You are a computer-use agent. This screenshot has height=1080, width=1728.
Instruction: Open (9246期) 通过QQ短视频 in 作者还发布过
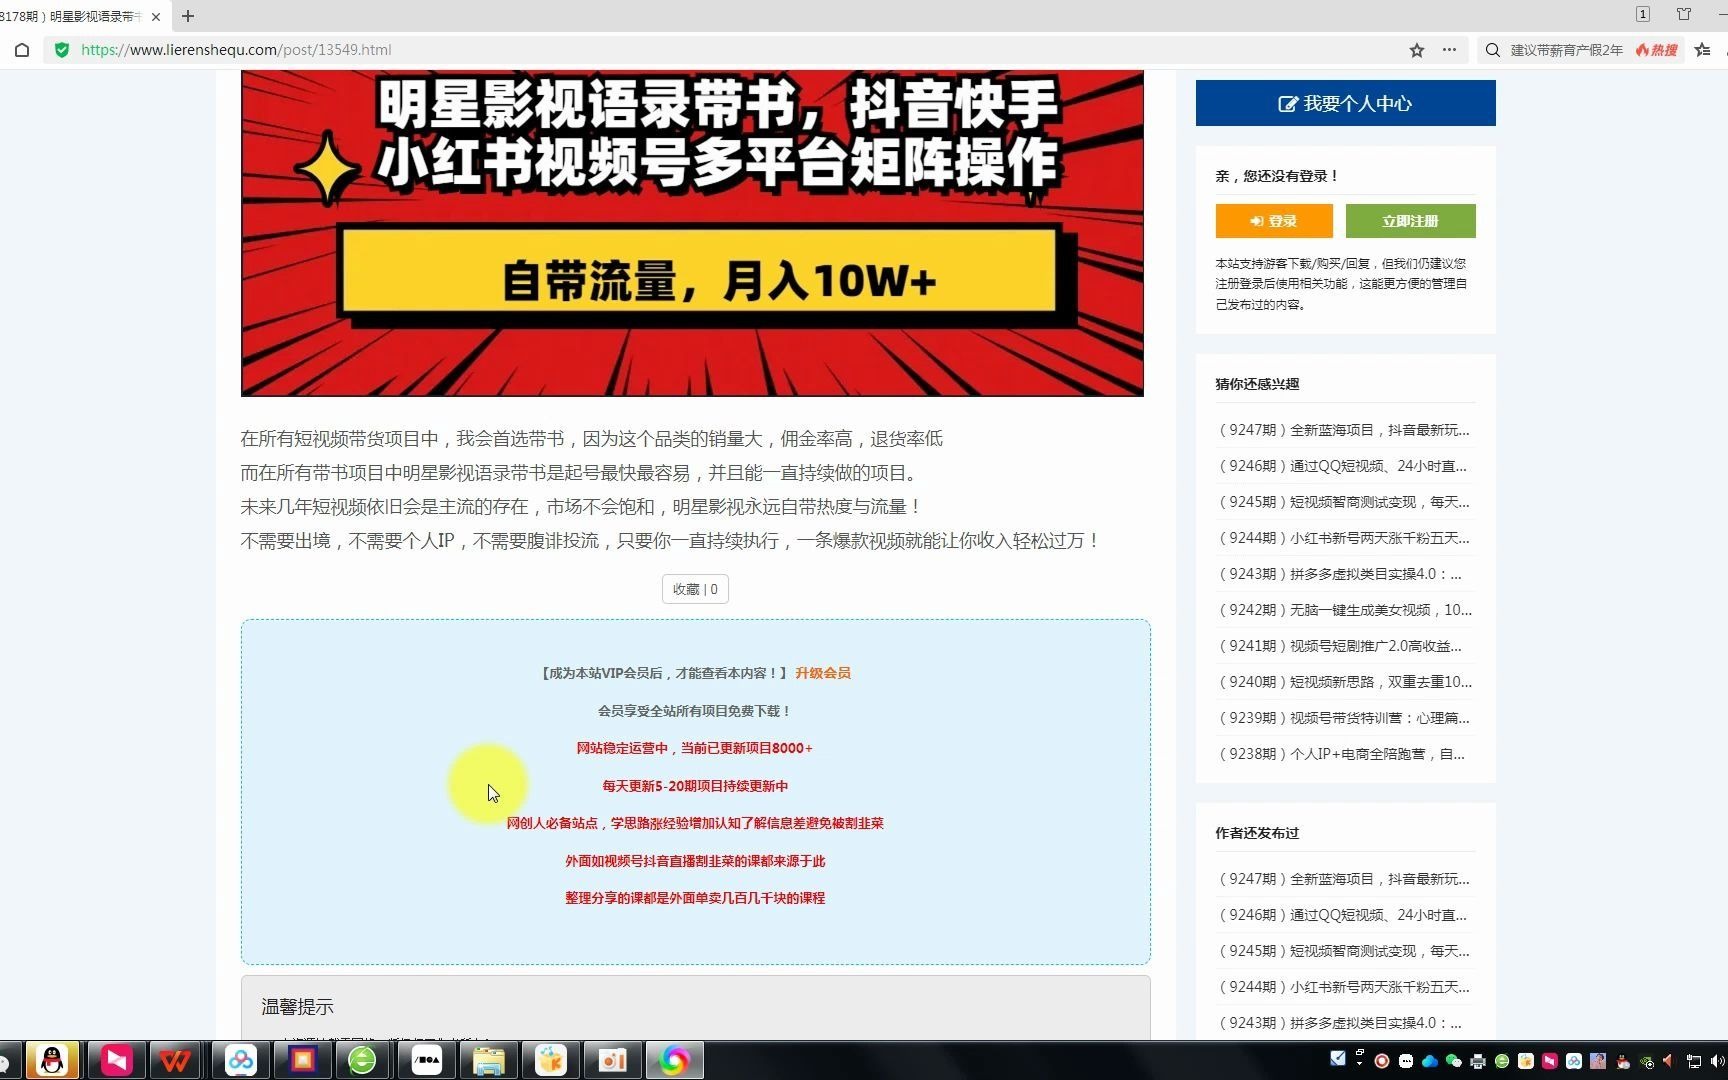tap(1343, 915)
